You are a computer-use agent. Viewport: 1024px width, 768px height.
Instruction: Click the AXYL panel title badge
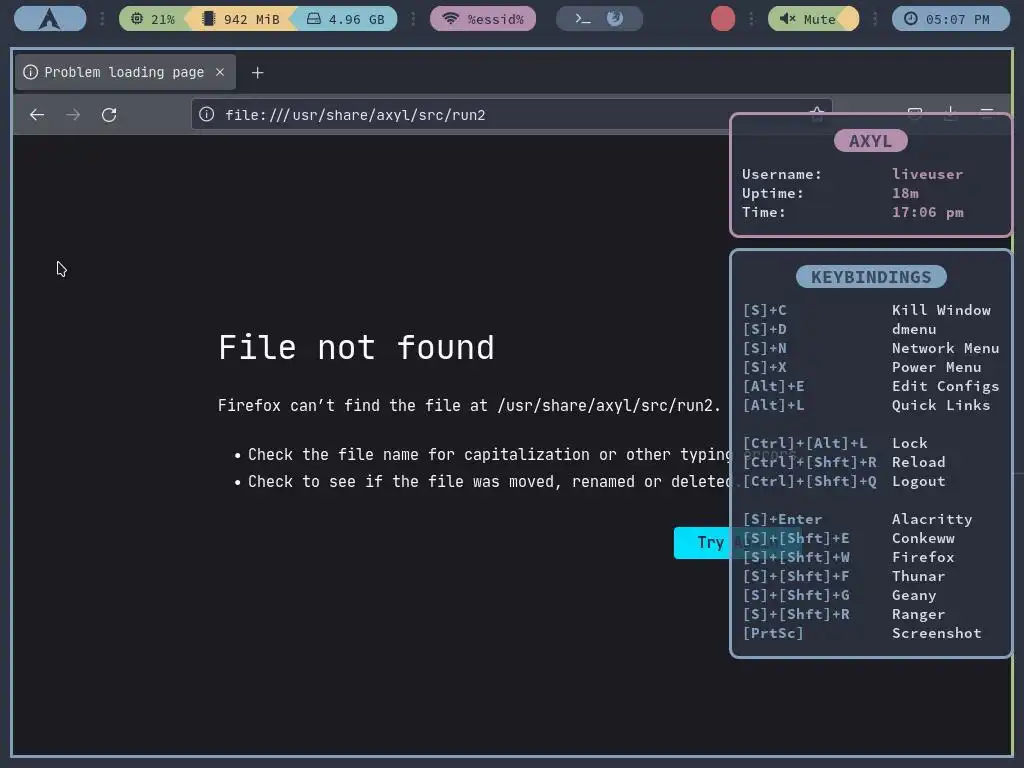871,140
